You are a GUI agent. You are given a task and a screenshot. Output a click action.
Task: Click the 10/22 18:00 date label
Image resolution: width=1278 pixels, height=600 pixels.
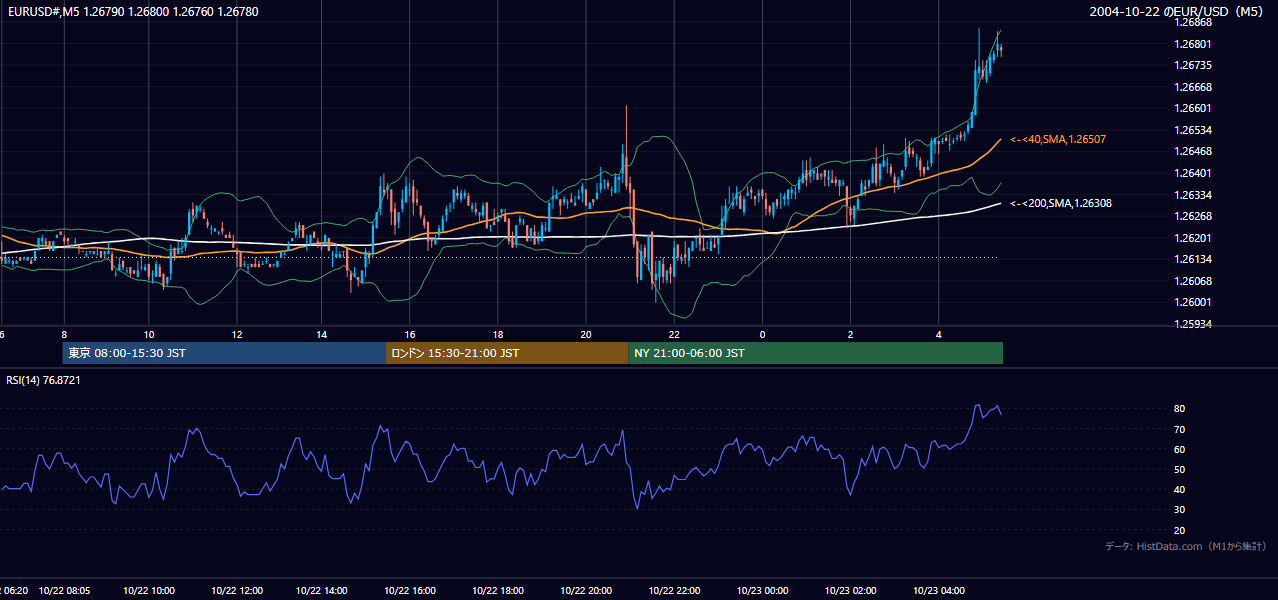[498, 591]
